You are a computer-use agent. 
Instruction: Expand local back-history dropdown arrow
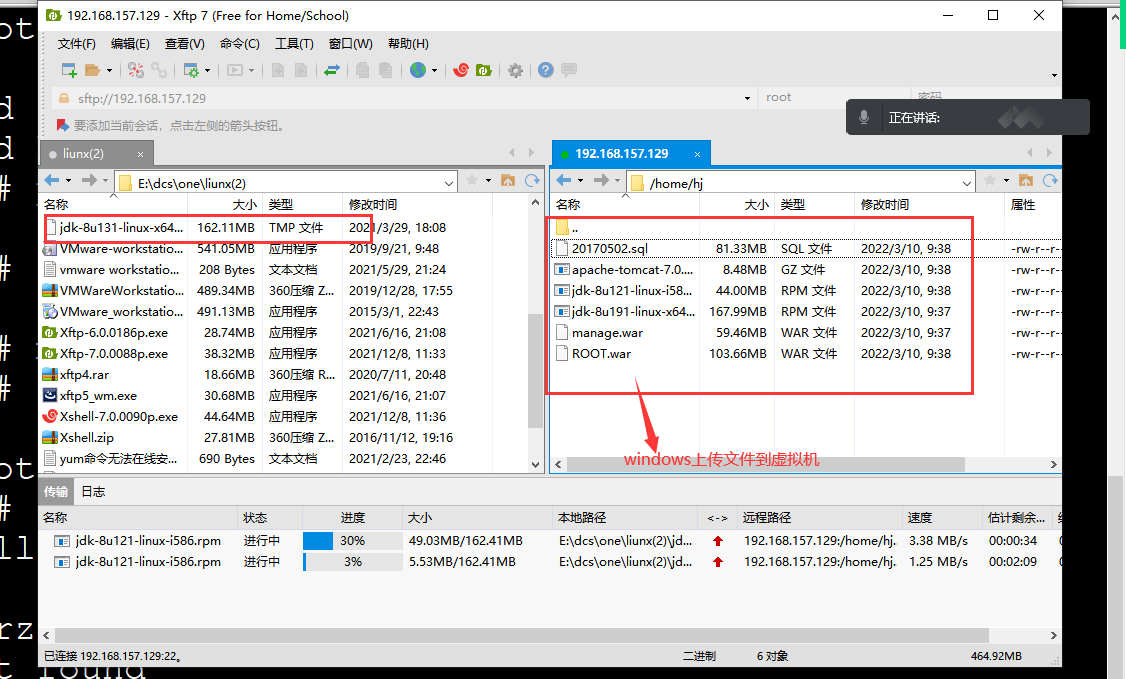(x=68, y=181)
